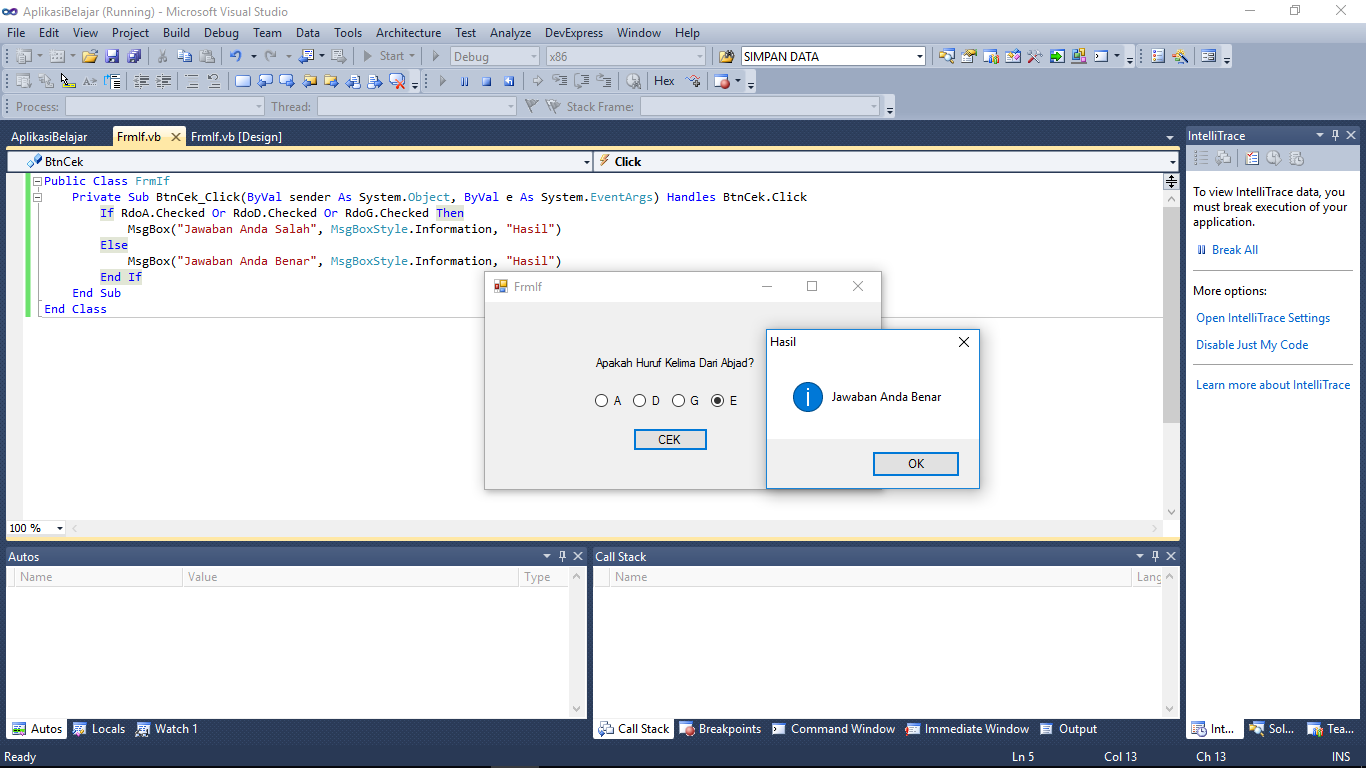Collapse the BtnCek_Click Sub code region
This screenshot has height=768, width=1366.
coord(37,198)
